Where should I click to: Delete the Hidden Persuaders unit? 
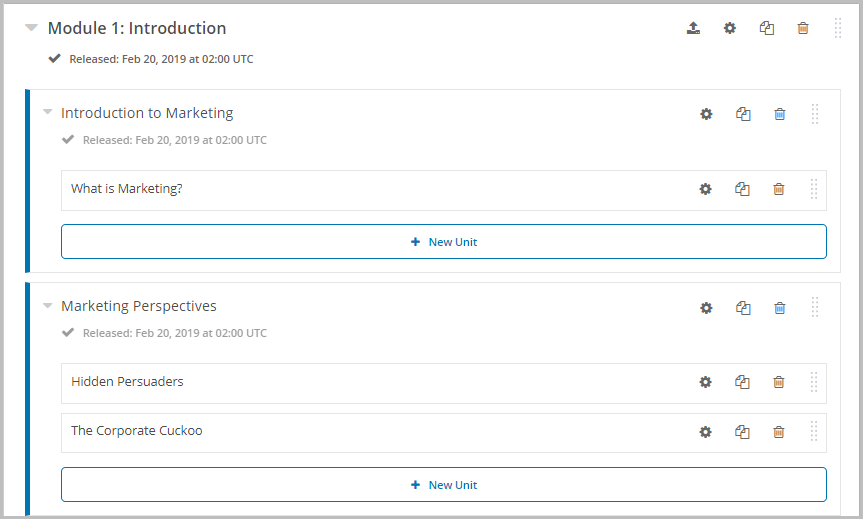click(x=779, y=382)
